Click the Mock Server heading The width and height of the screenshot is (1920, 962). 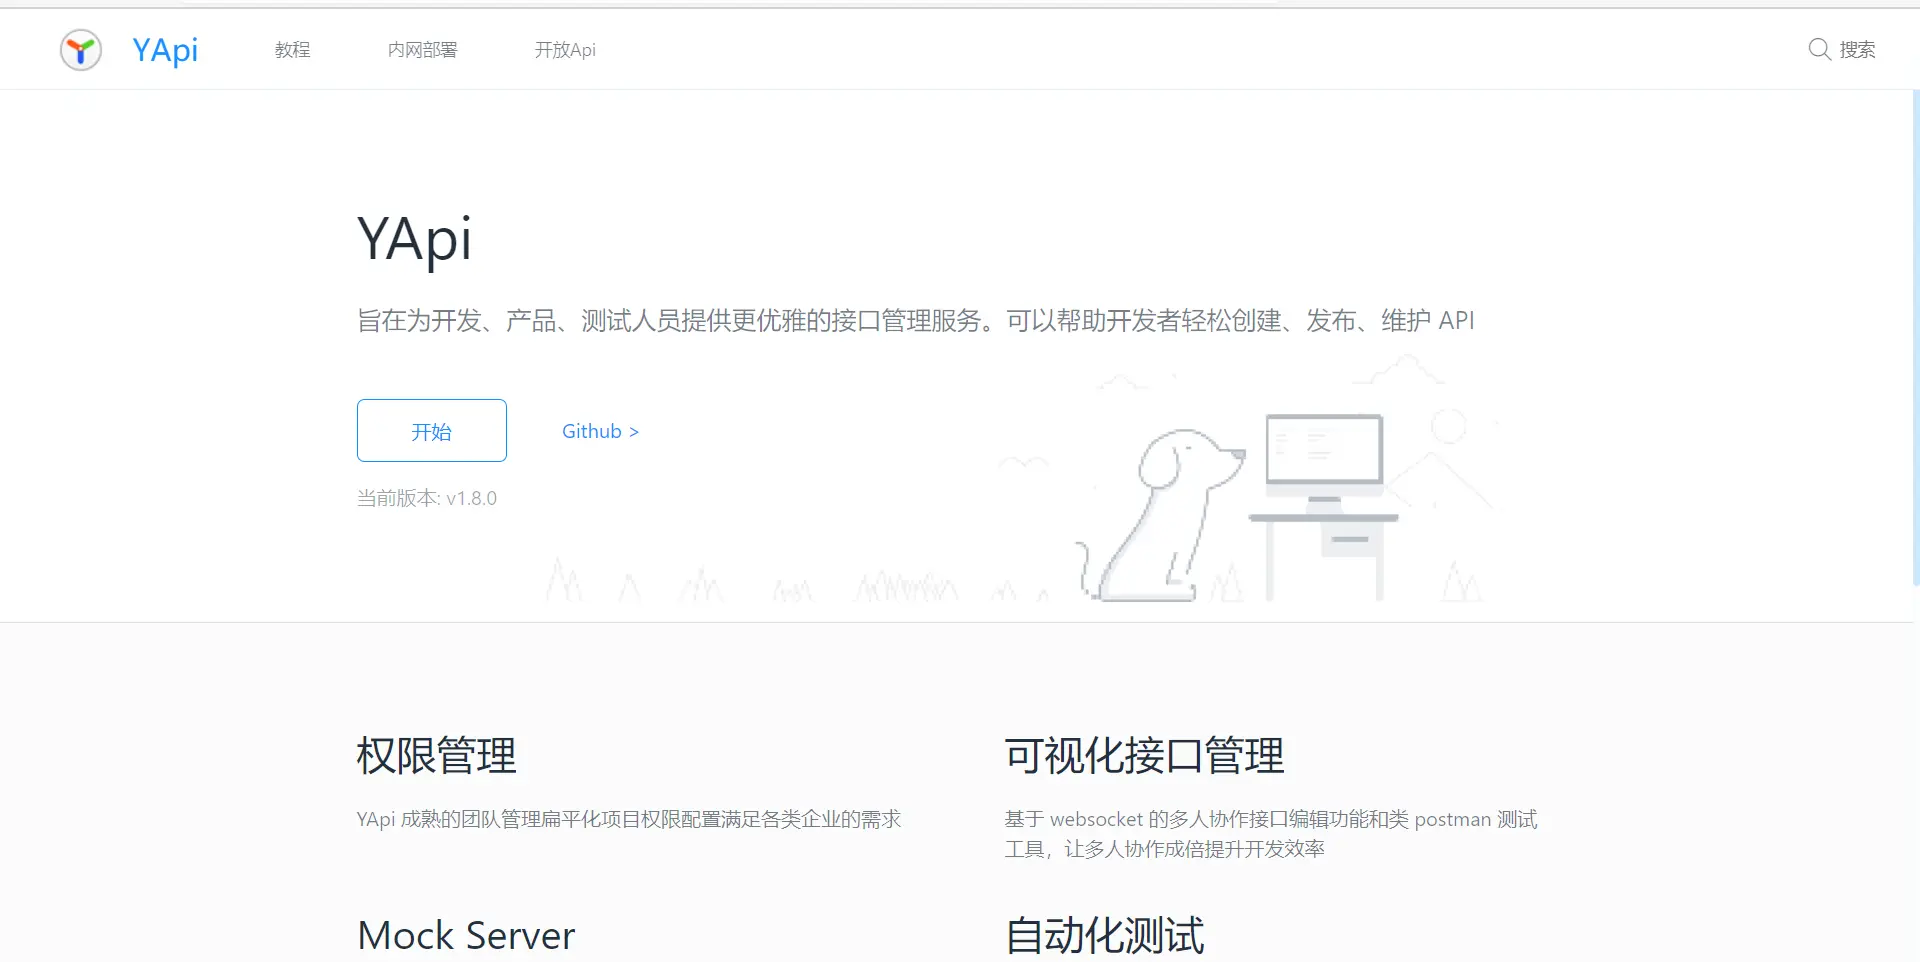click(x=466, y=936)
